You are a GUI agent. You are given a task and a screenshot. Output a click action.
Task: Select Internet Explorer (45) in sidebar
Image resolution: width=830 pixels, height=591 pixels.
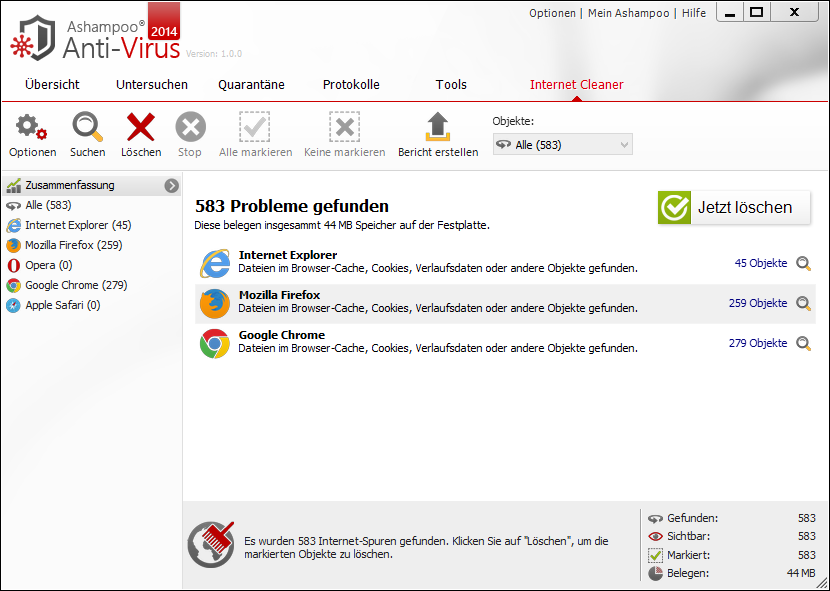(x=78, y=225)
